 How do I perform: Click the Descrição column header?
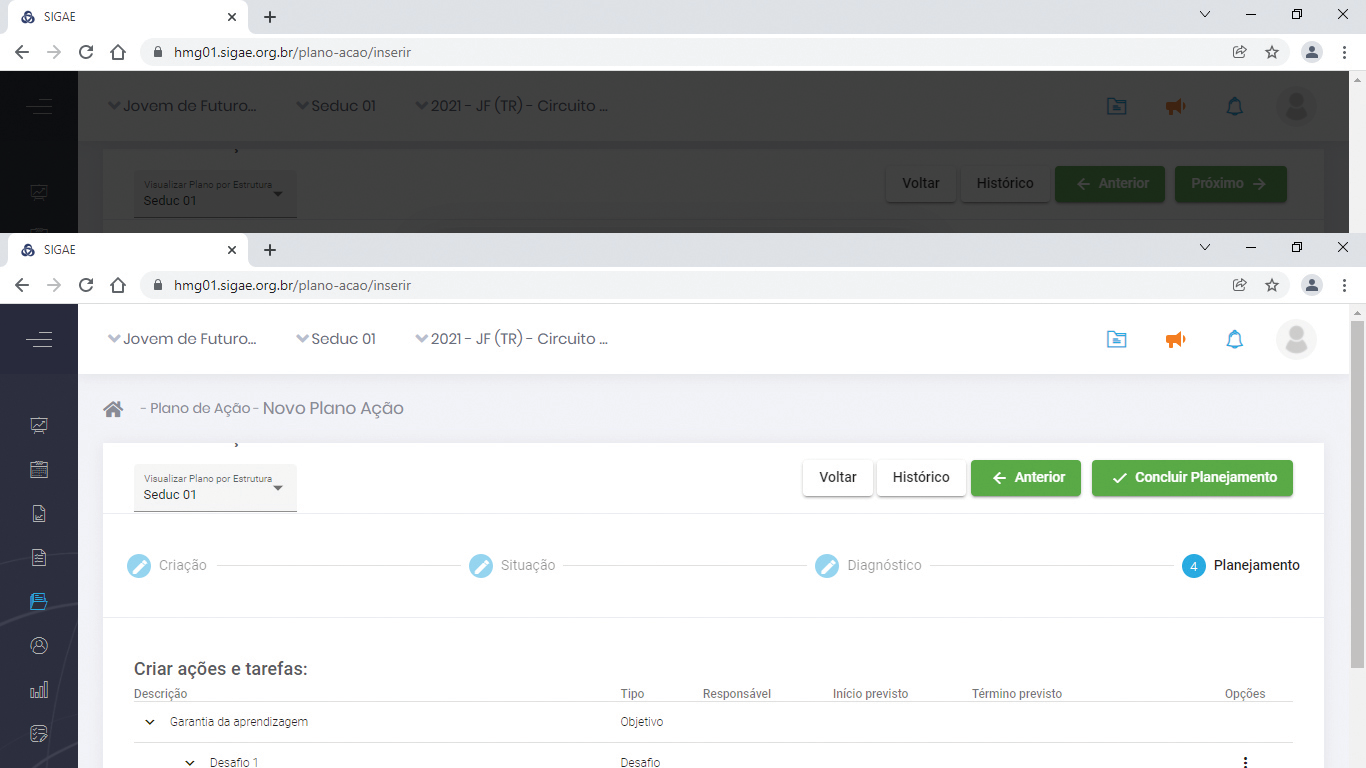[x=161, y=694]
